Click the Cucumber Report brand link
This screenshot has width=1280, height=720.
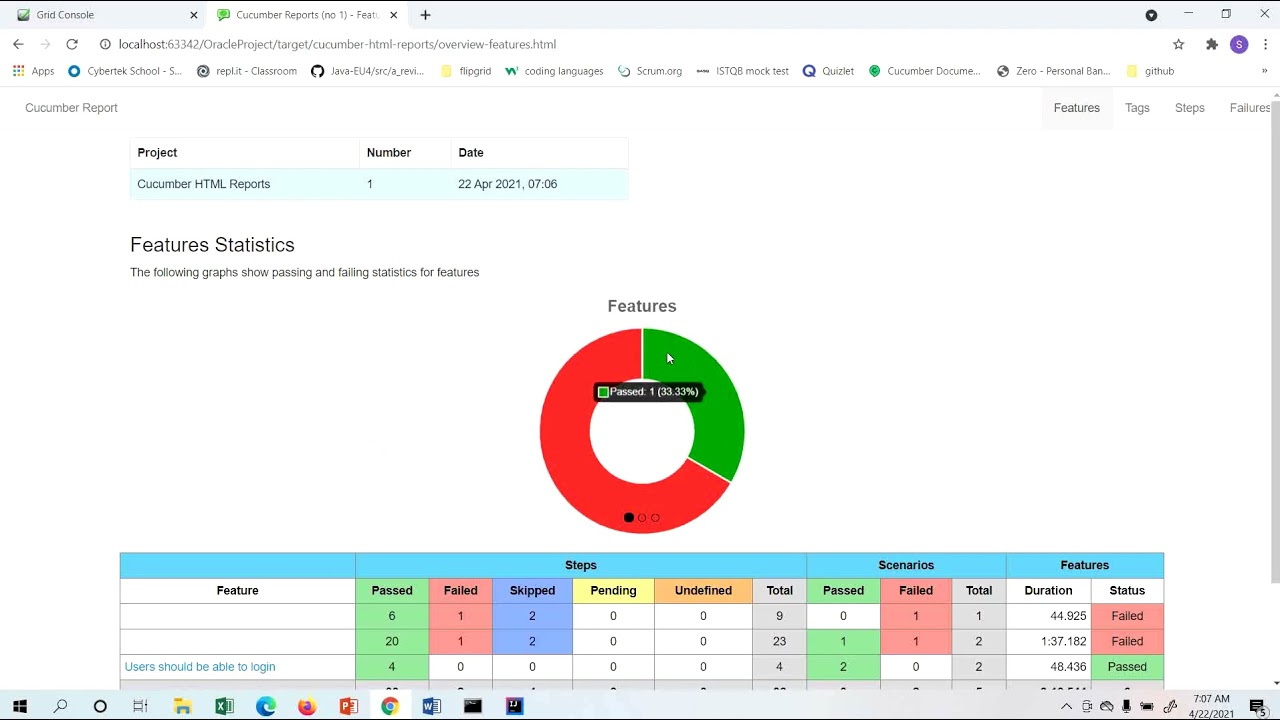71,108
